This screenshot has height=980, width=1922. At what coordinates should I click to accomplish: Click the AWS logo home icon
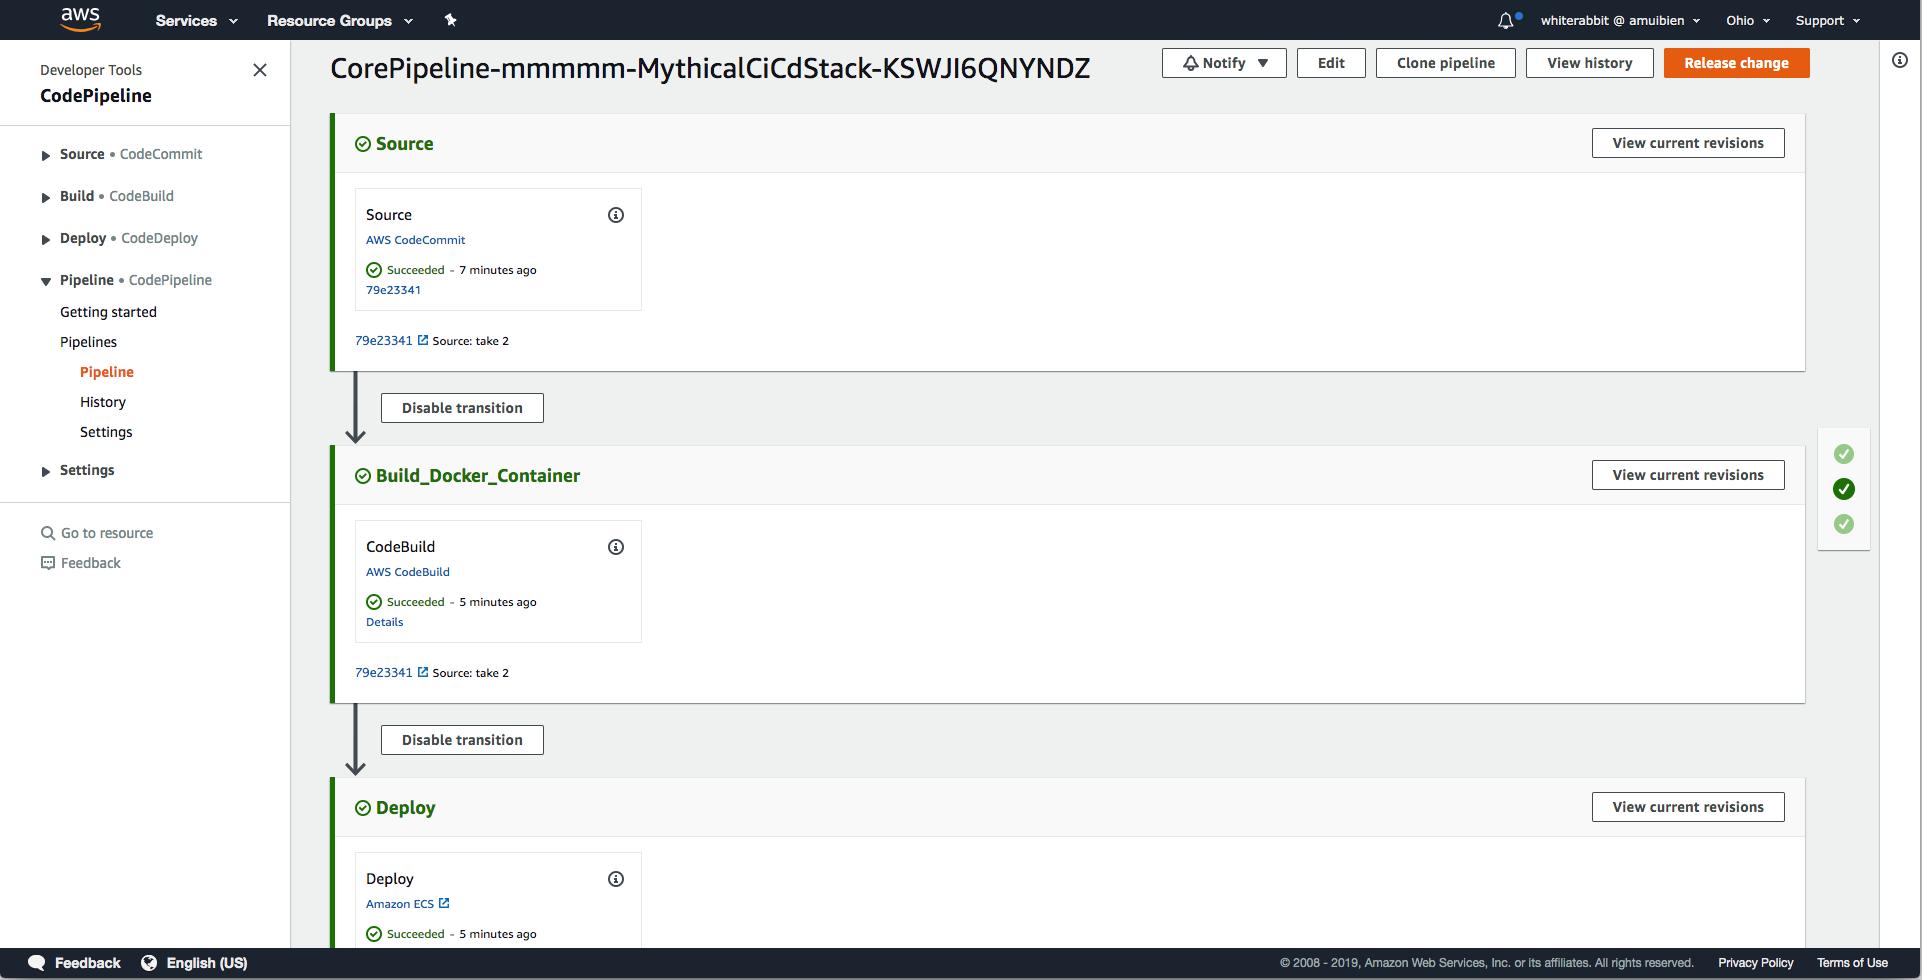80,19
